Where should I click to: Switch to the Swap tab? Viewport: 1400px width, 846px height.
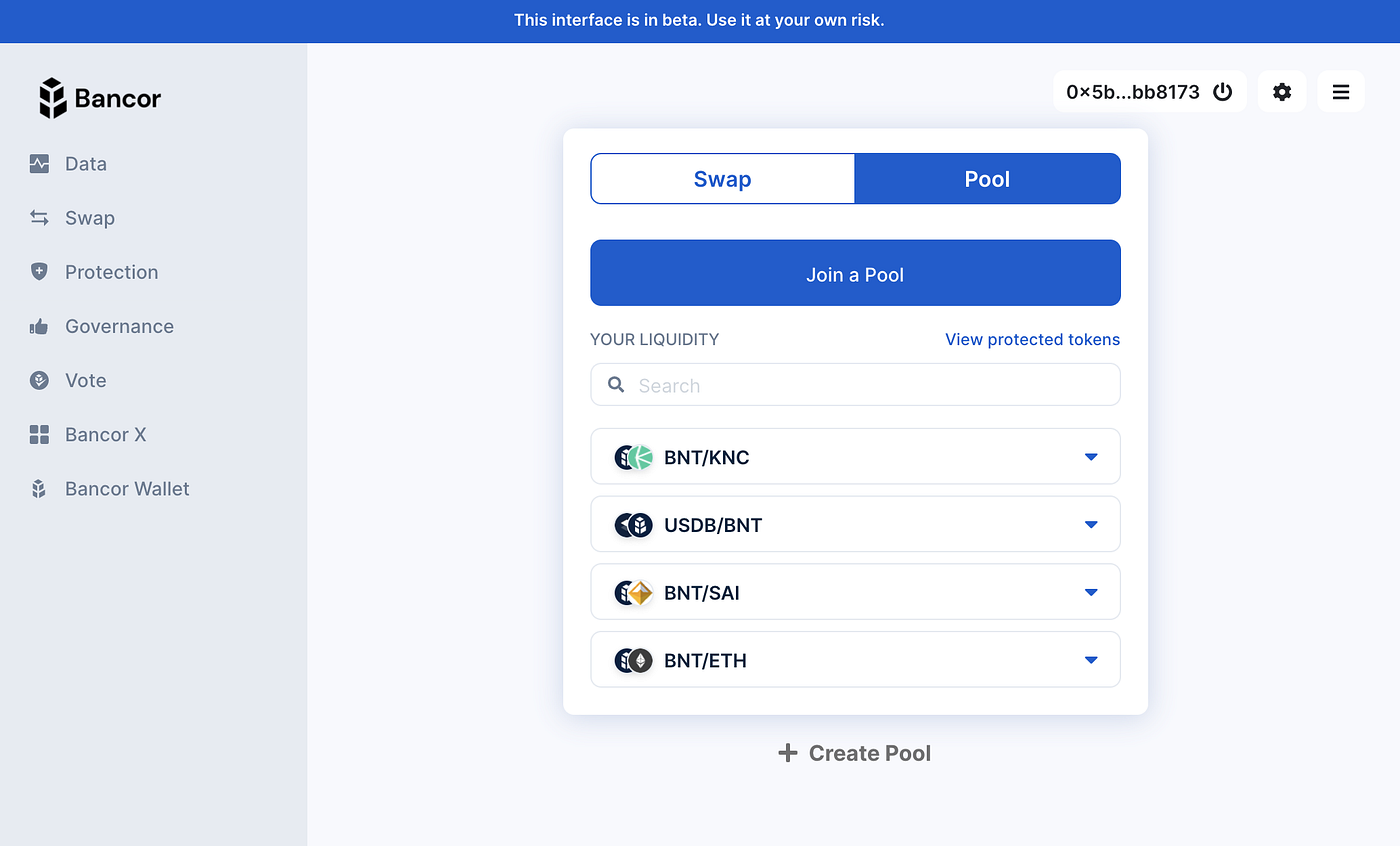pyautogui.click(x=722, y=179)
